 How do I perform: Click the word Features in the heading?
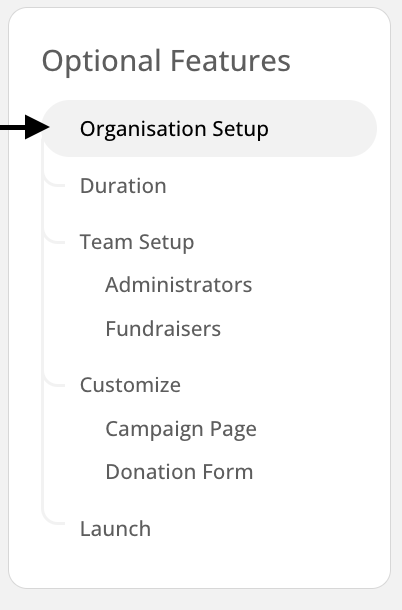[230, 61]
